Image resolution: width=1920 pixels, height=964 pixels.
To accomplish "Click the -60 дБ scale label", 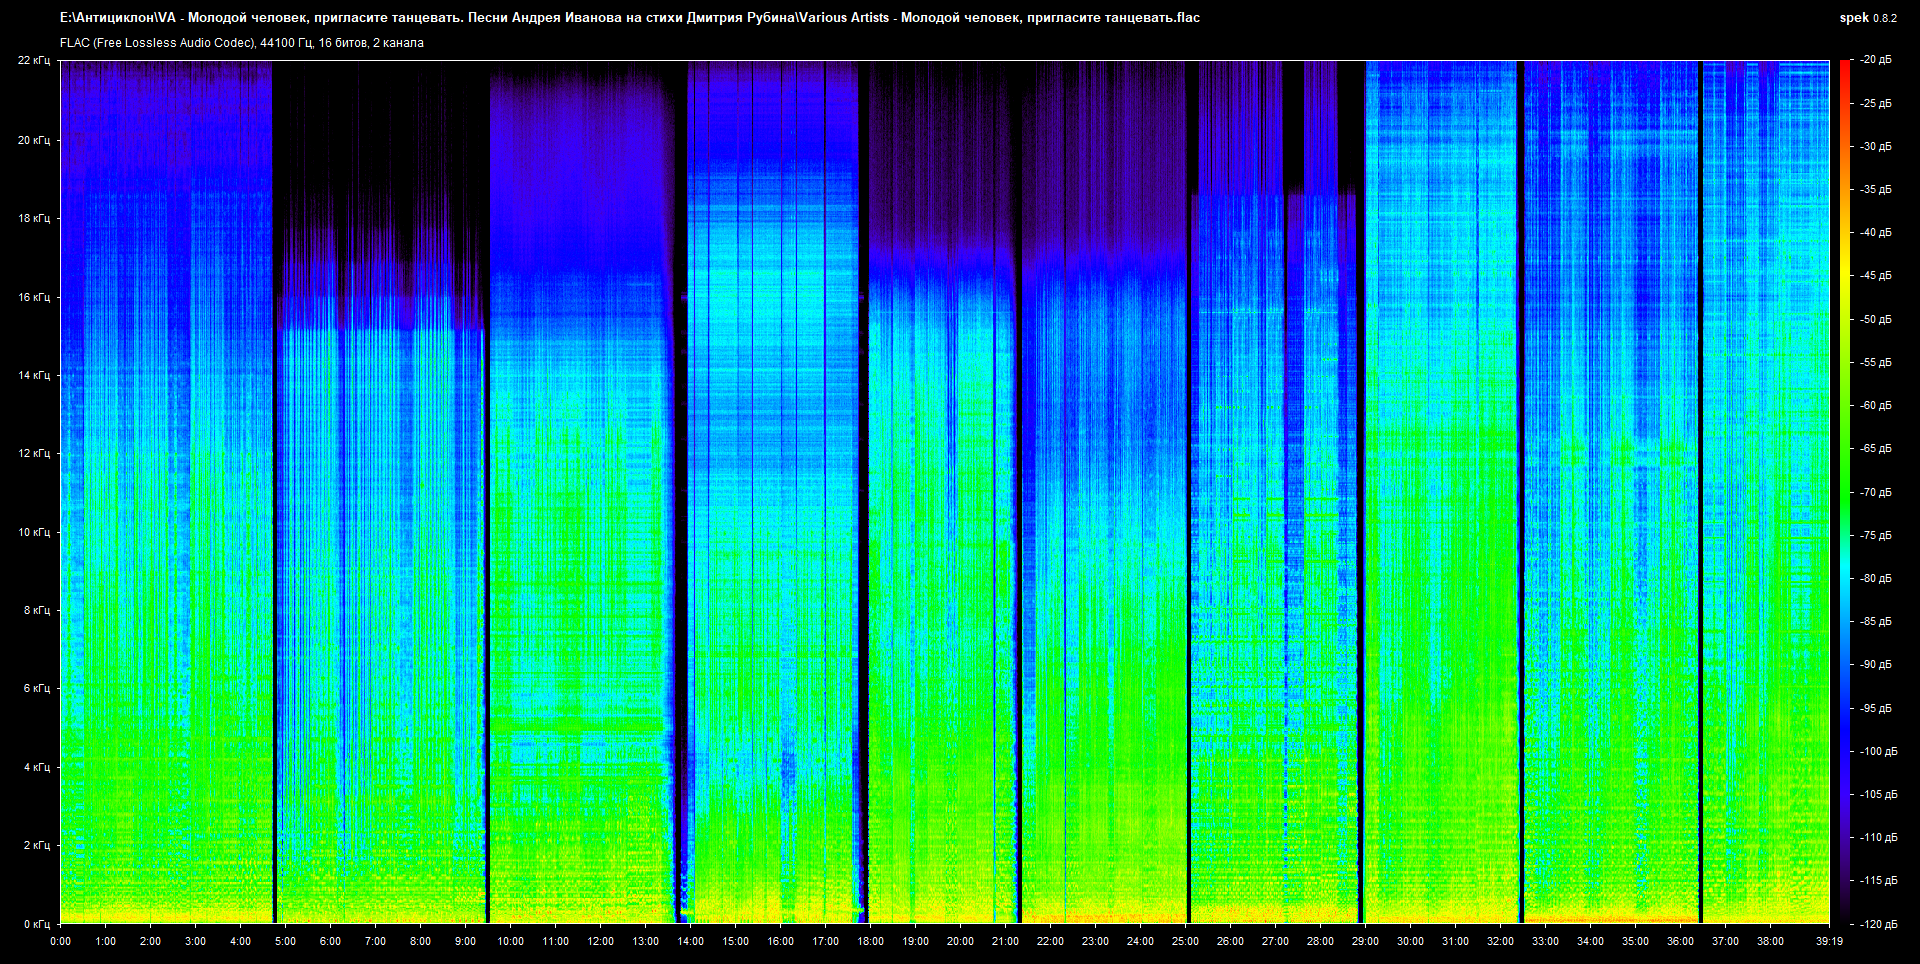I will click(1875, 406).
